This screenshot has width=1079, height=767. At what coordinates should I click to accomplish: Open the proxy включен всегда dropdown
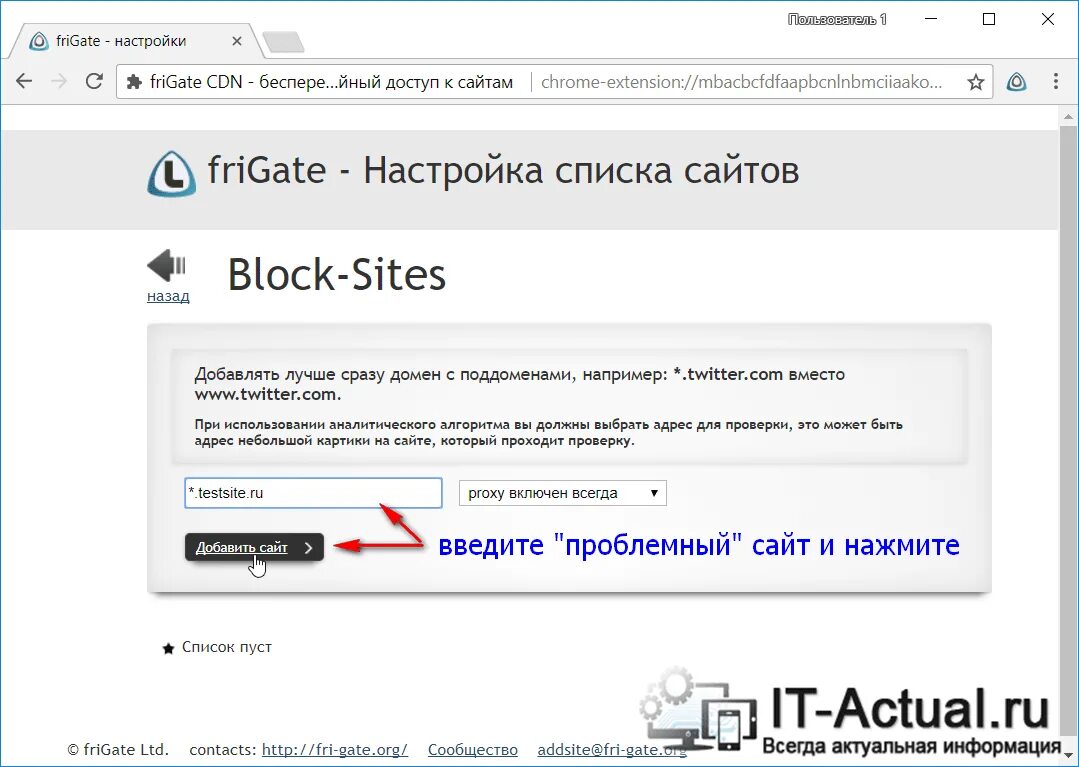[563, 493]
